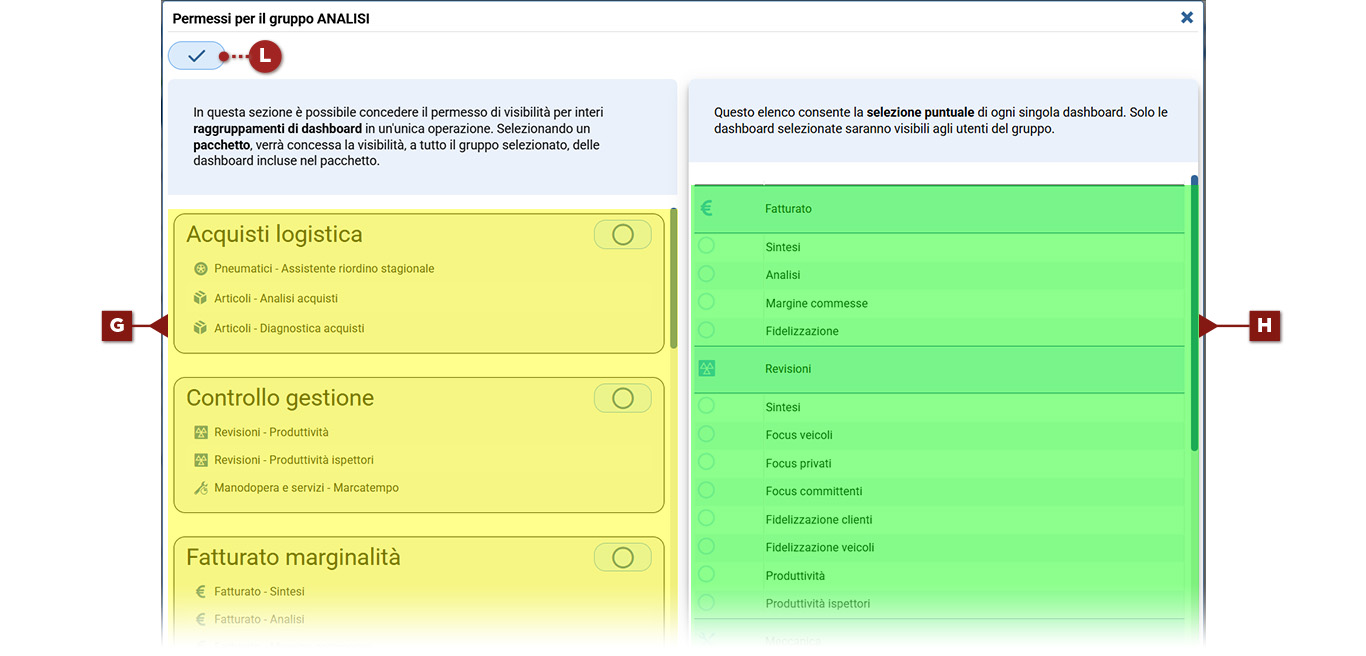
Task: Click the Manodopera e servizi - Marcatempo entry
Action: point(306,488)
